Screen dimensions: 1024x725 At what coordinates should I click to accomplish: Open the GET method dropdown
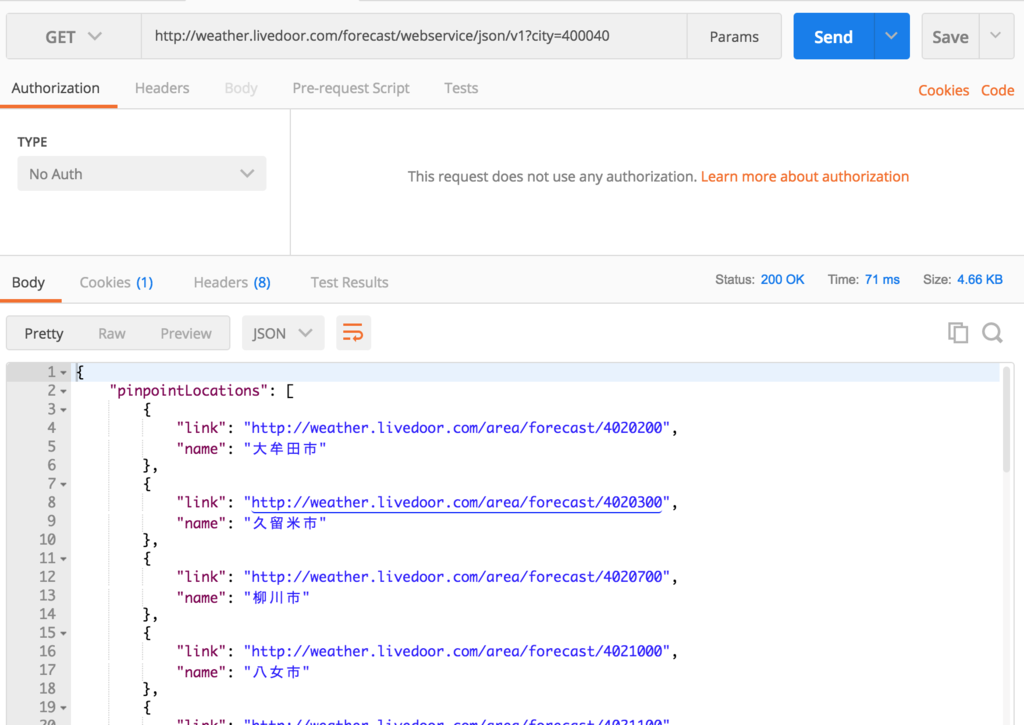pyautogui.click(x=73, y=37)
